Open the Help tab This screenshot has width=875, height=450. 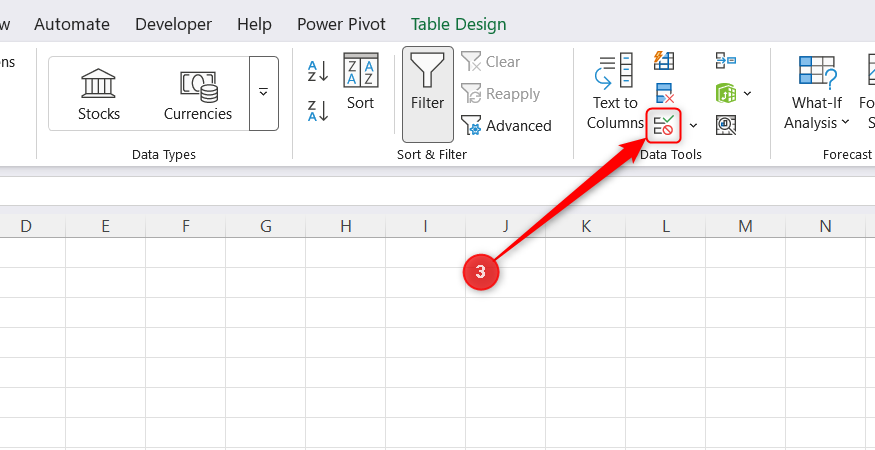(254, 24)
